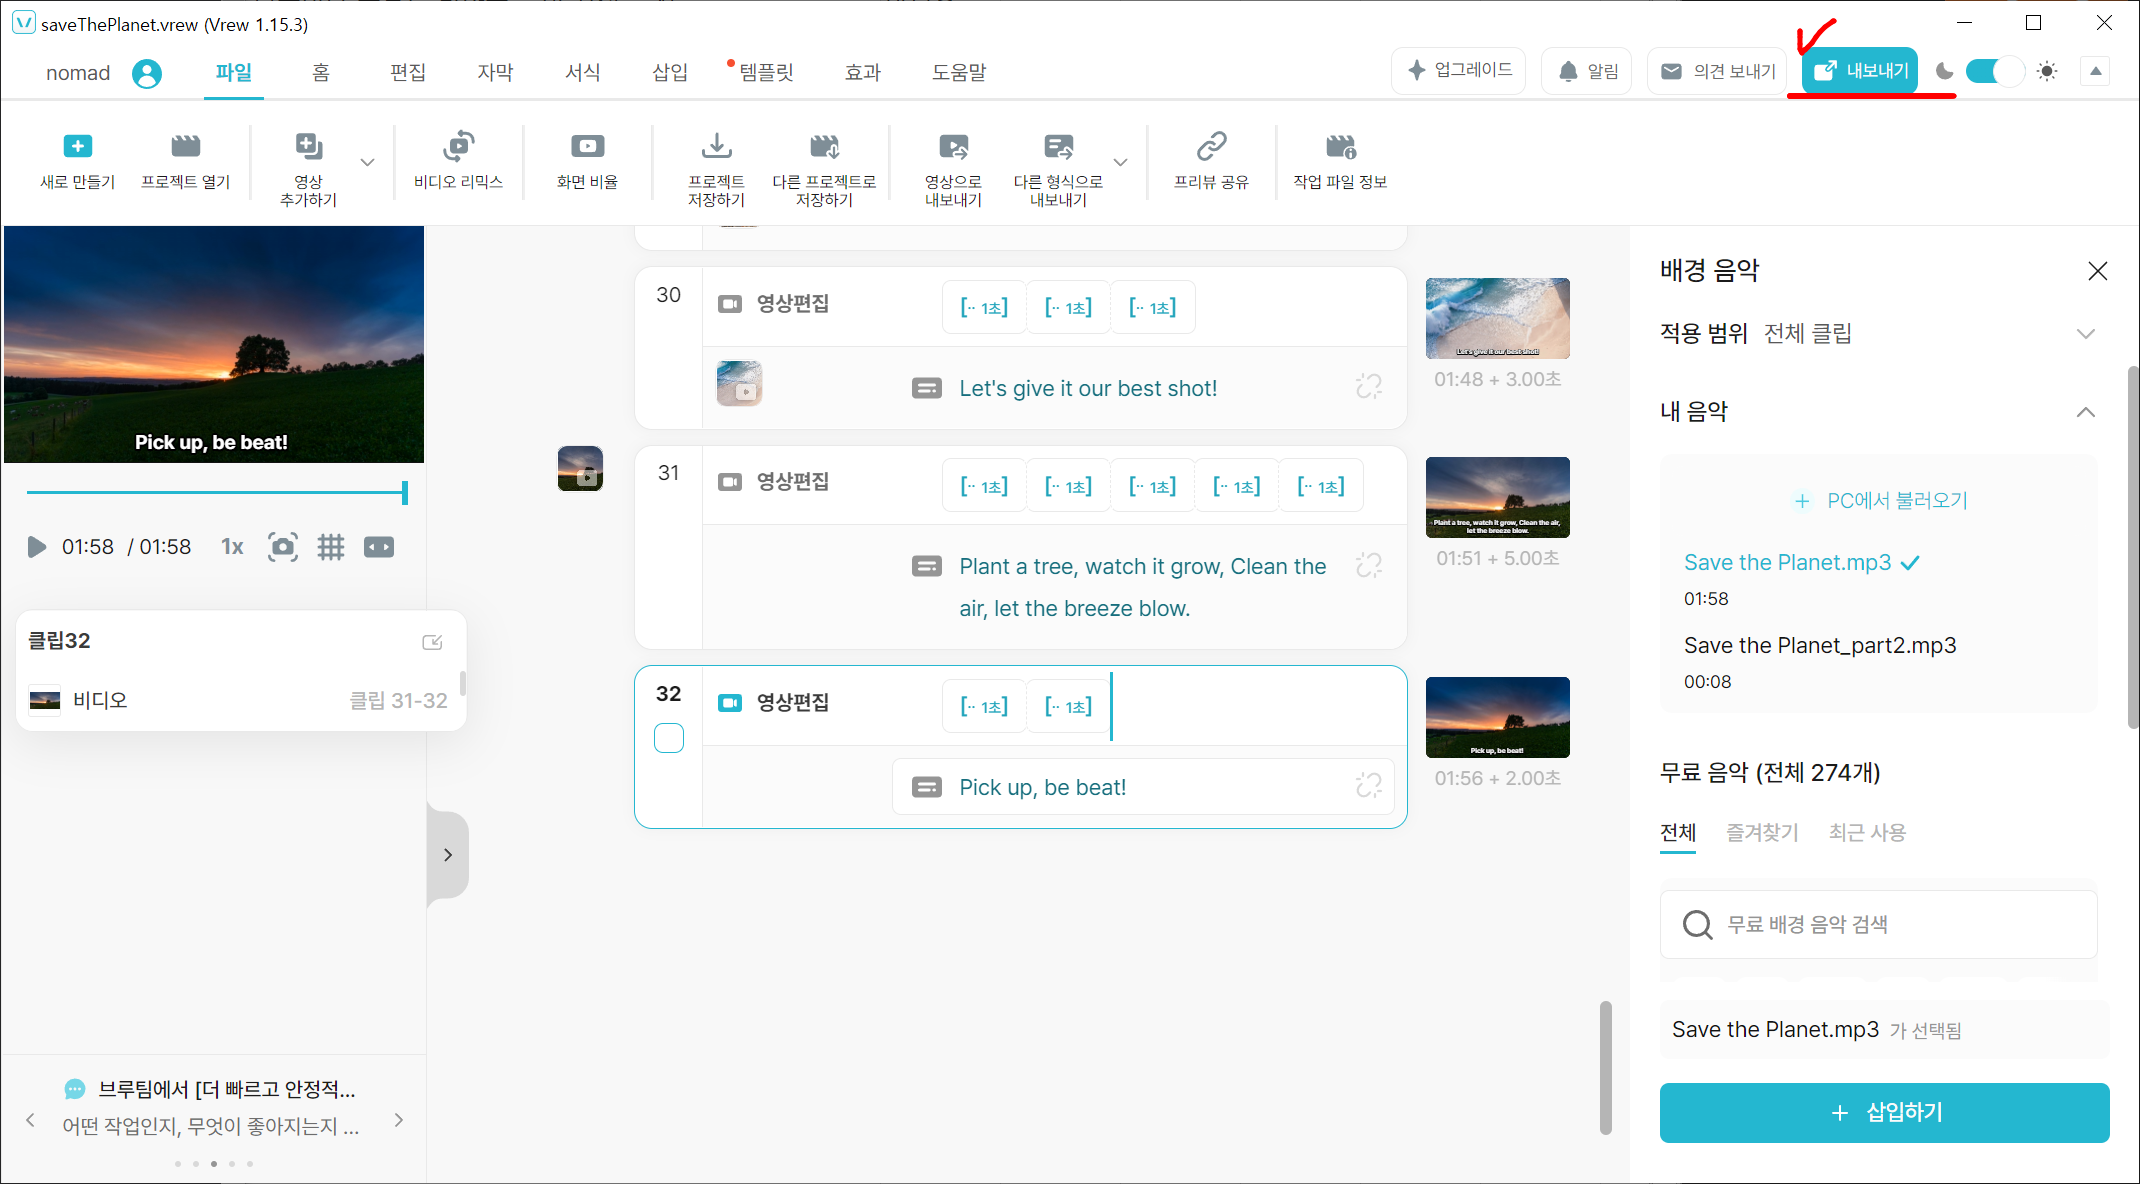Screen dimensions: 2140x1184
Task: Open 프리뷰 공유 link icon
Action: click(x=1211, y=147)
